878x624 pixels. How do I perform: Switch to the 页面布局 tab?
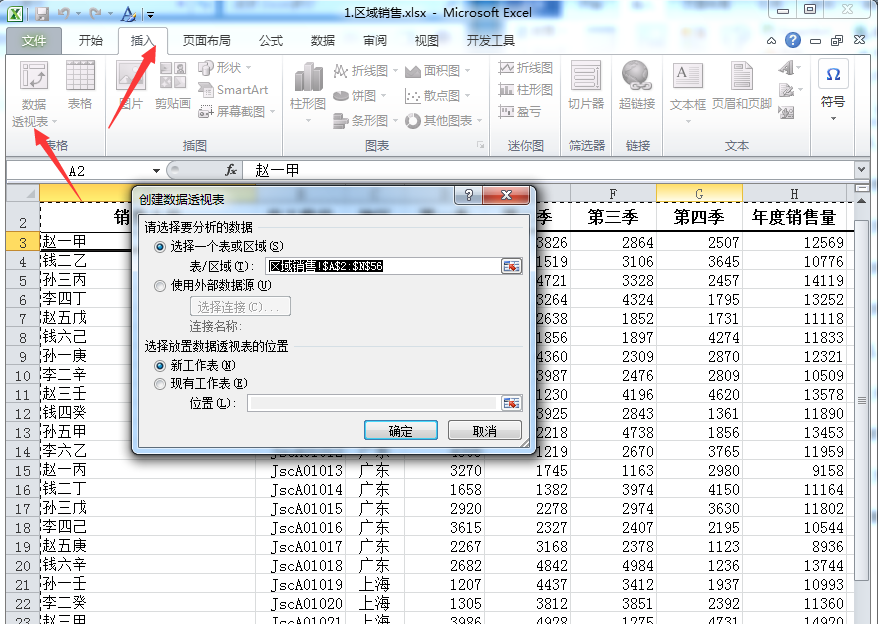pos(207,41)
